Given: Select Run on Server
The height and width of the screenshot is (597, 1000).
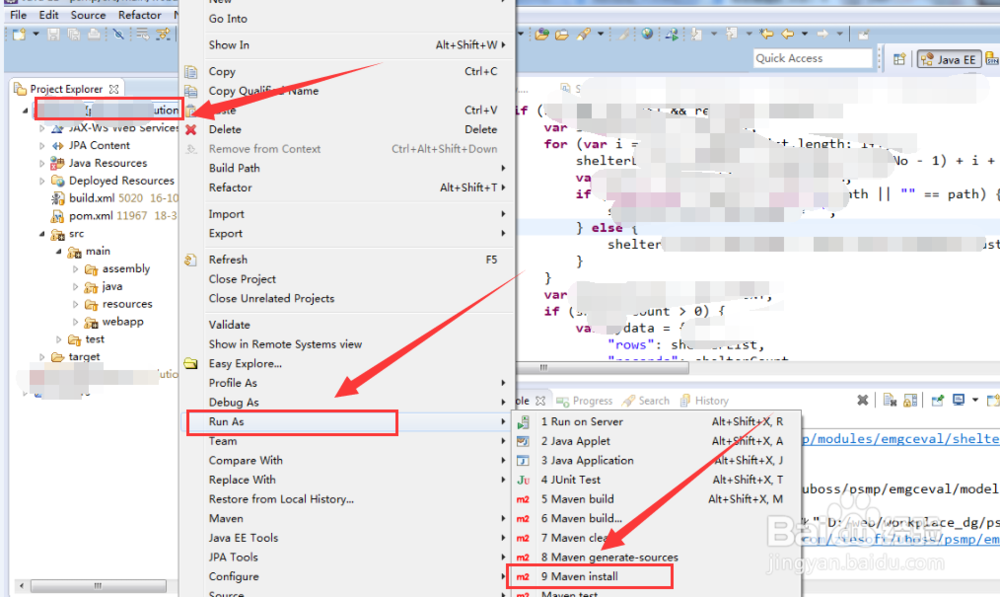Looking at the screenshot, I should coord(656,422).
